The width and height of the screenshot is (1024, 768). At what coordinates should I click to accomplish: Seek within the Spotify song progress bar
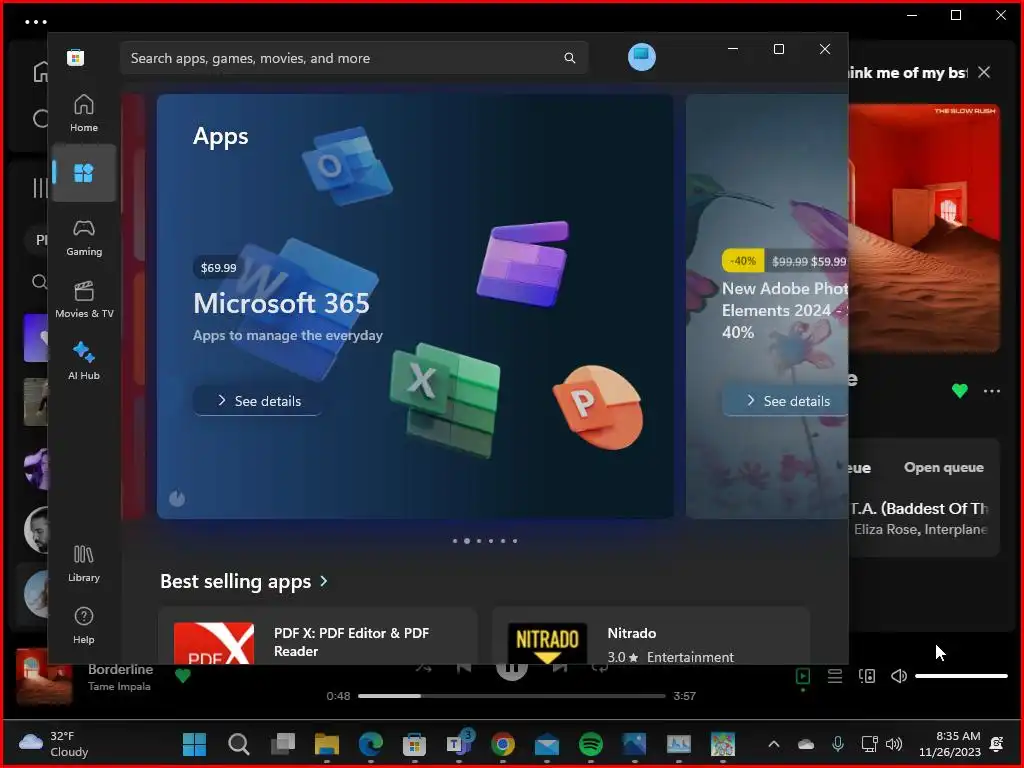tap(511, 696)
